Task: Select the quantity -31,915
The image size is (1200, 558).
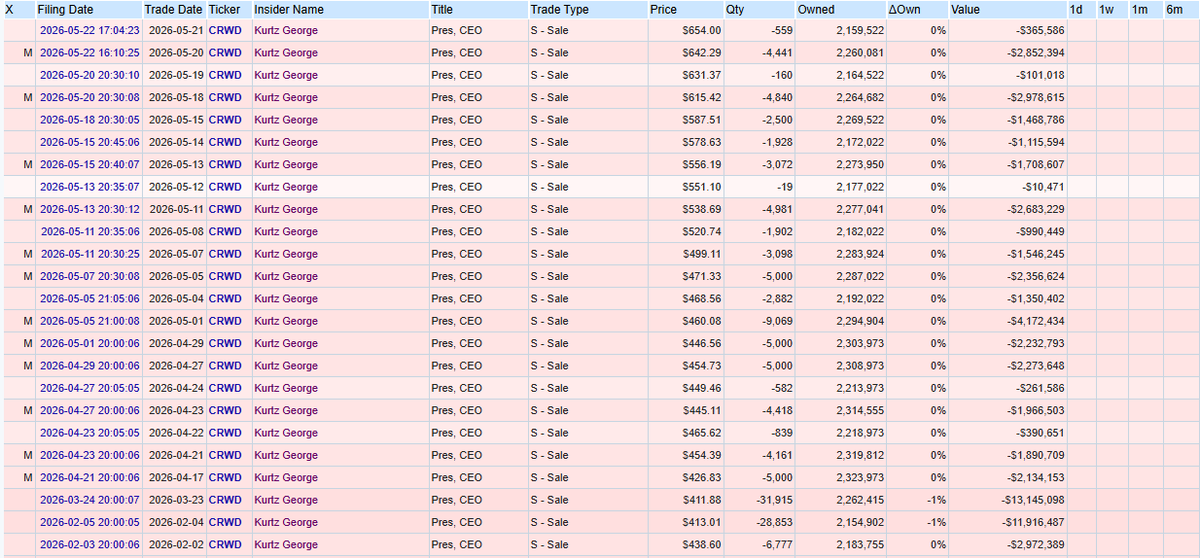Action: (773, 501)
